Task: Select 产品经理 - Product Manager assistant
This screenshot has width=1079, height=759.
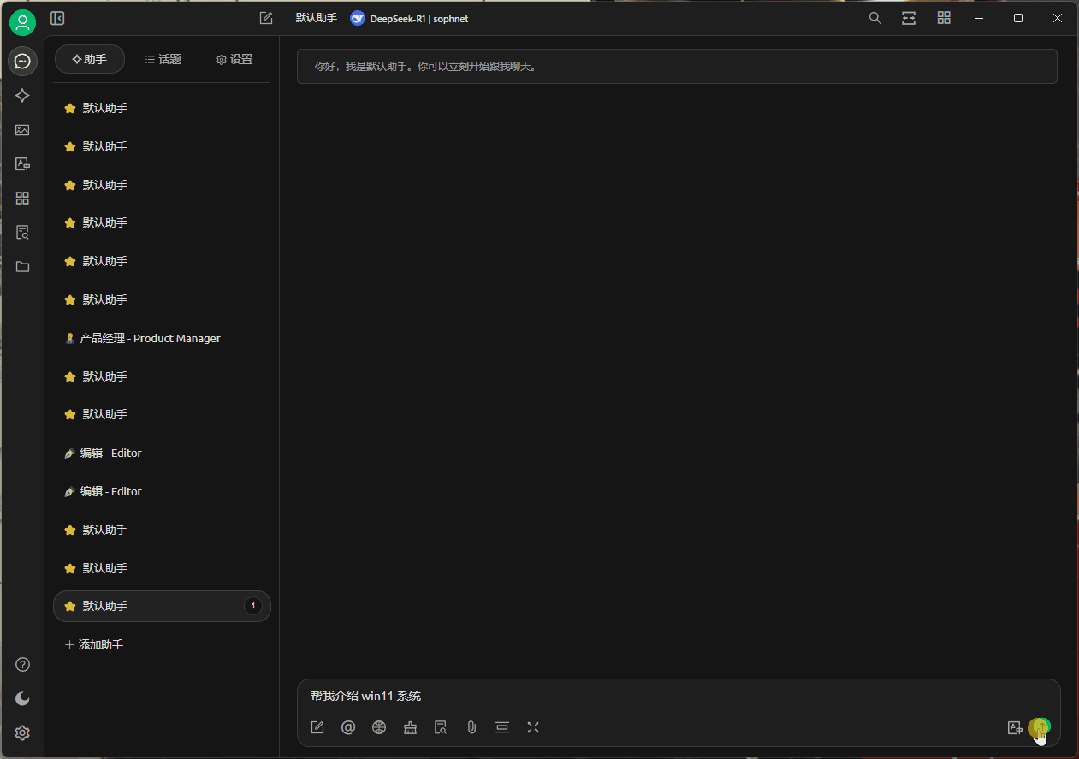Action: tap(150, 338)
